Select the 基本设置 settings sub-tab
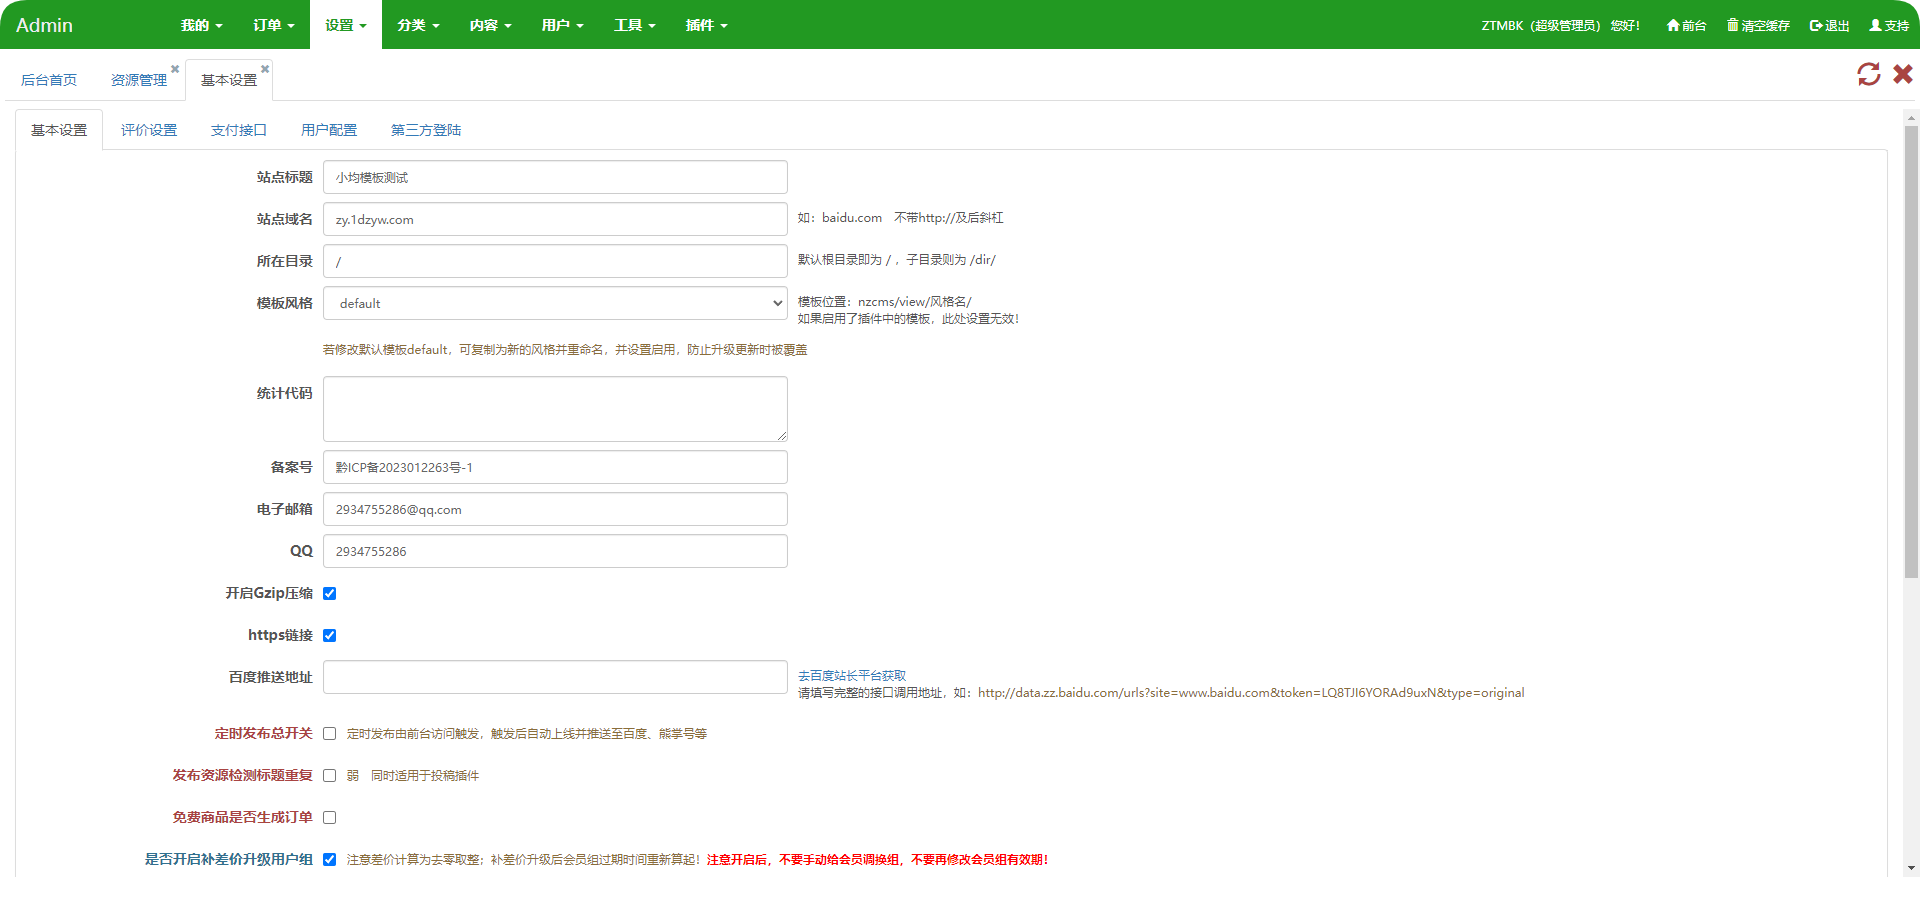The width and height of the screenshot is (1920, 903). 59,130
